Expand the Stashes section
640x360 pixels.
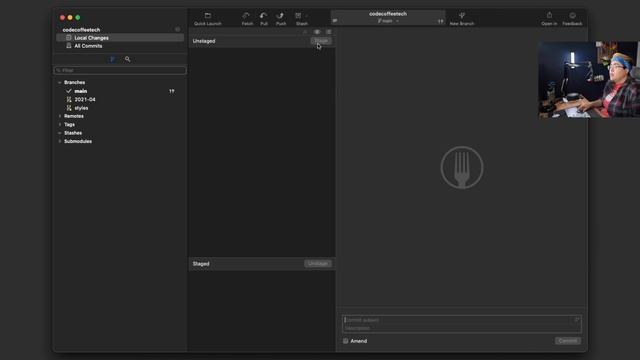pos(60,133)
